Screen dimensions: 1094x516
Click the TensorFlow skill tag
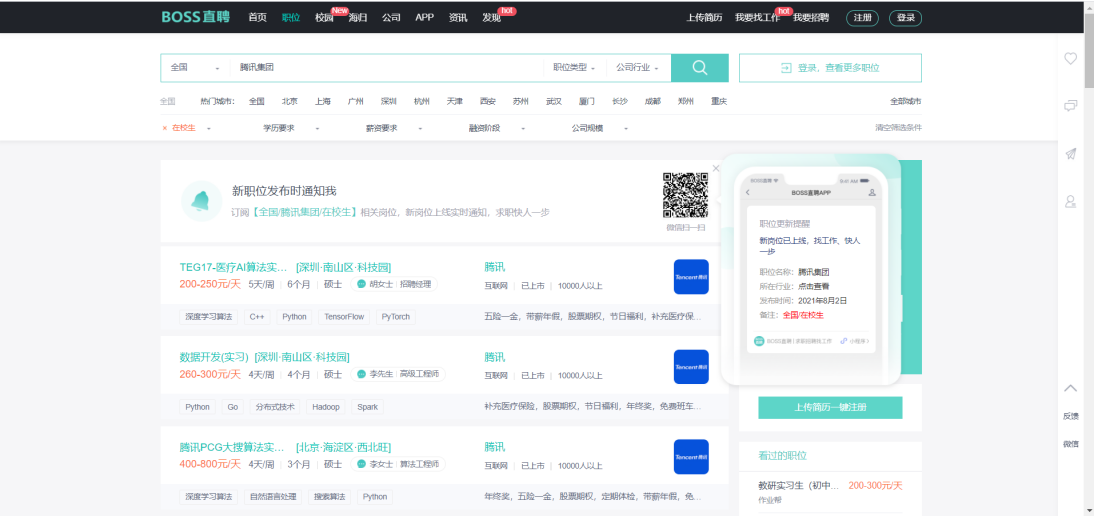(x=344, y=317)
